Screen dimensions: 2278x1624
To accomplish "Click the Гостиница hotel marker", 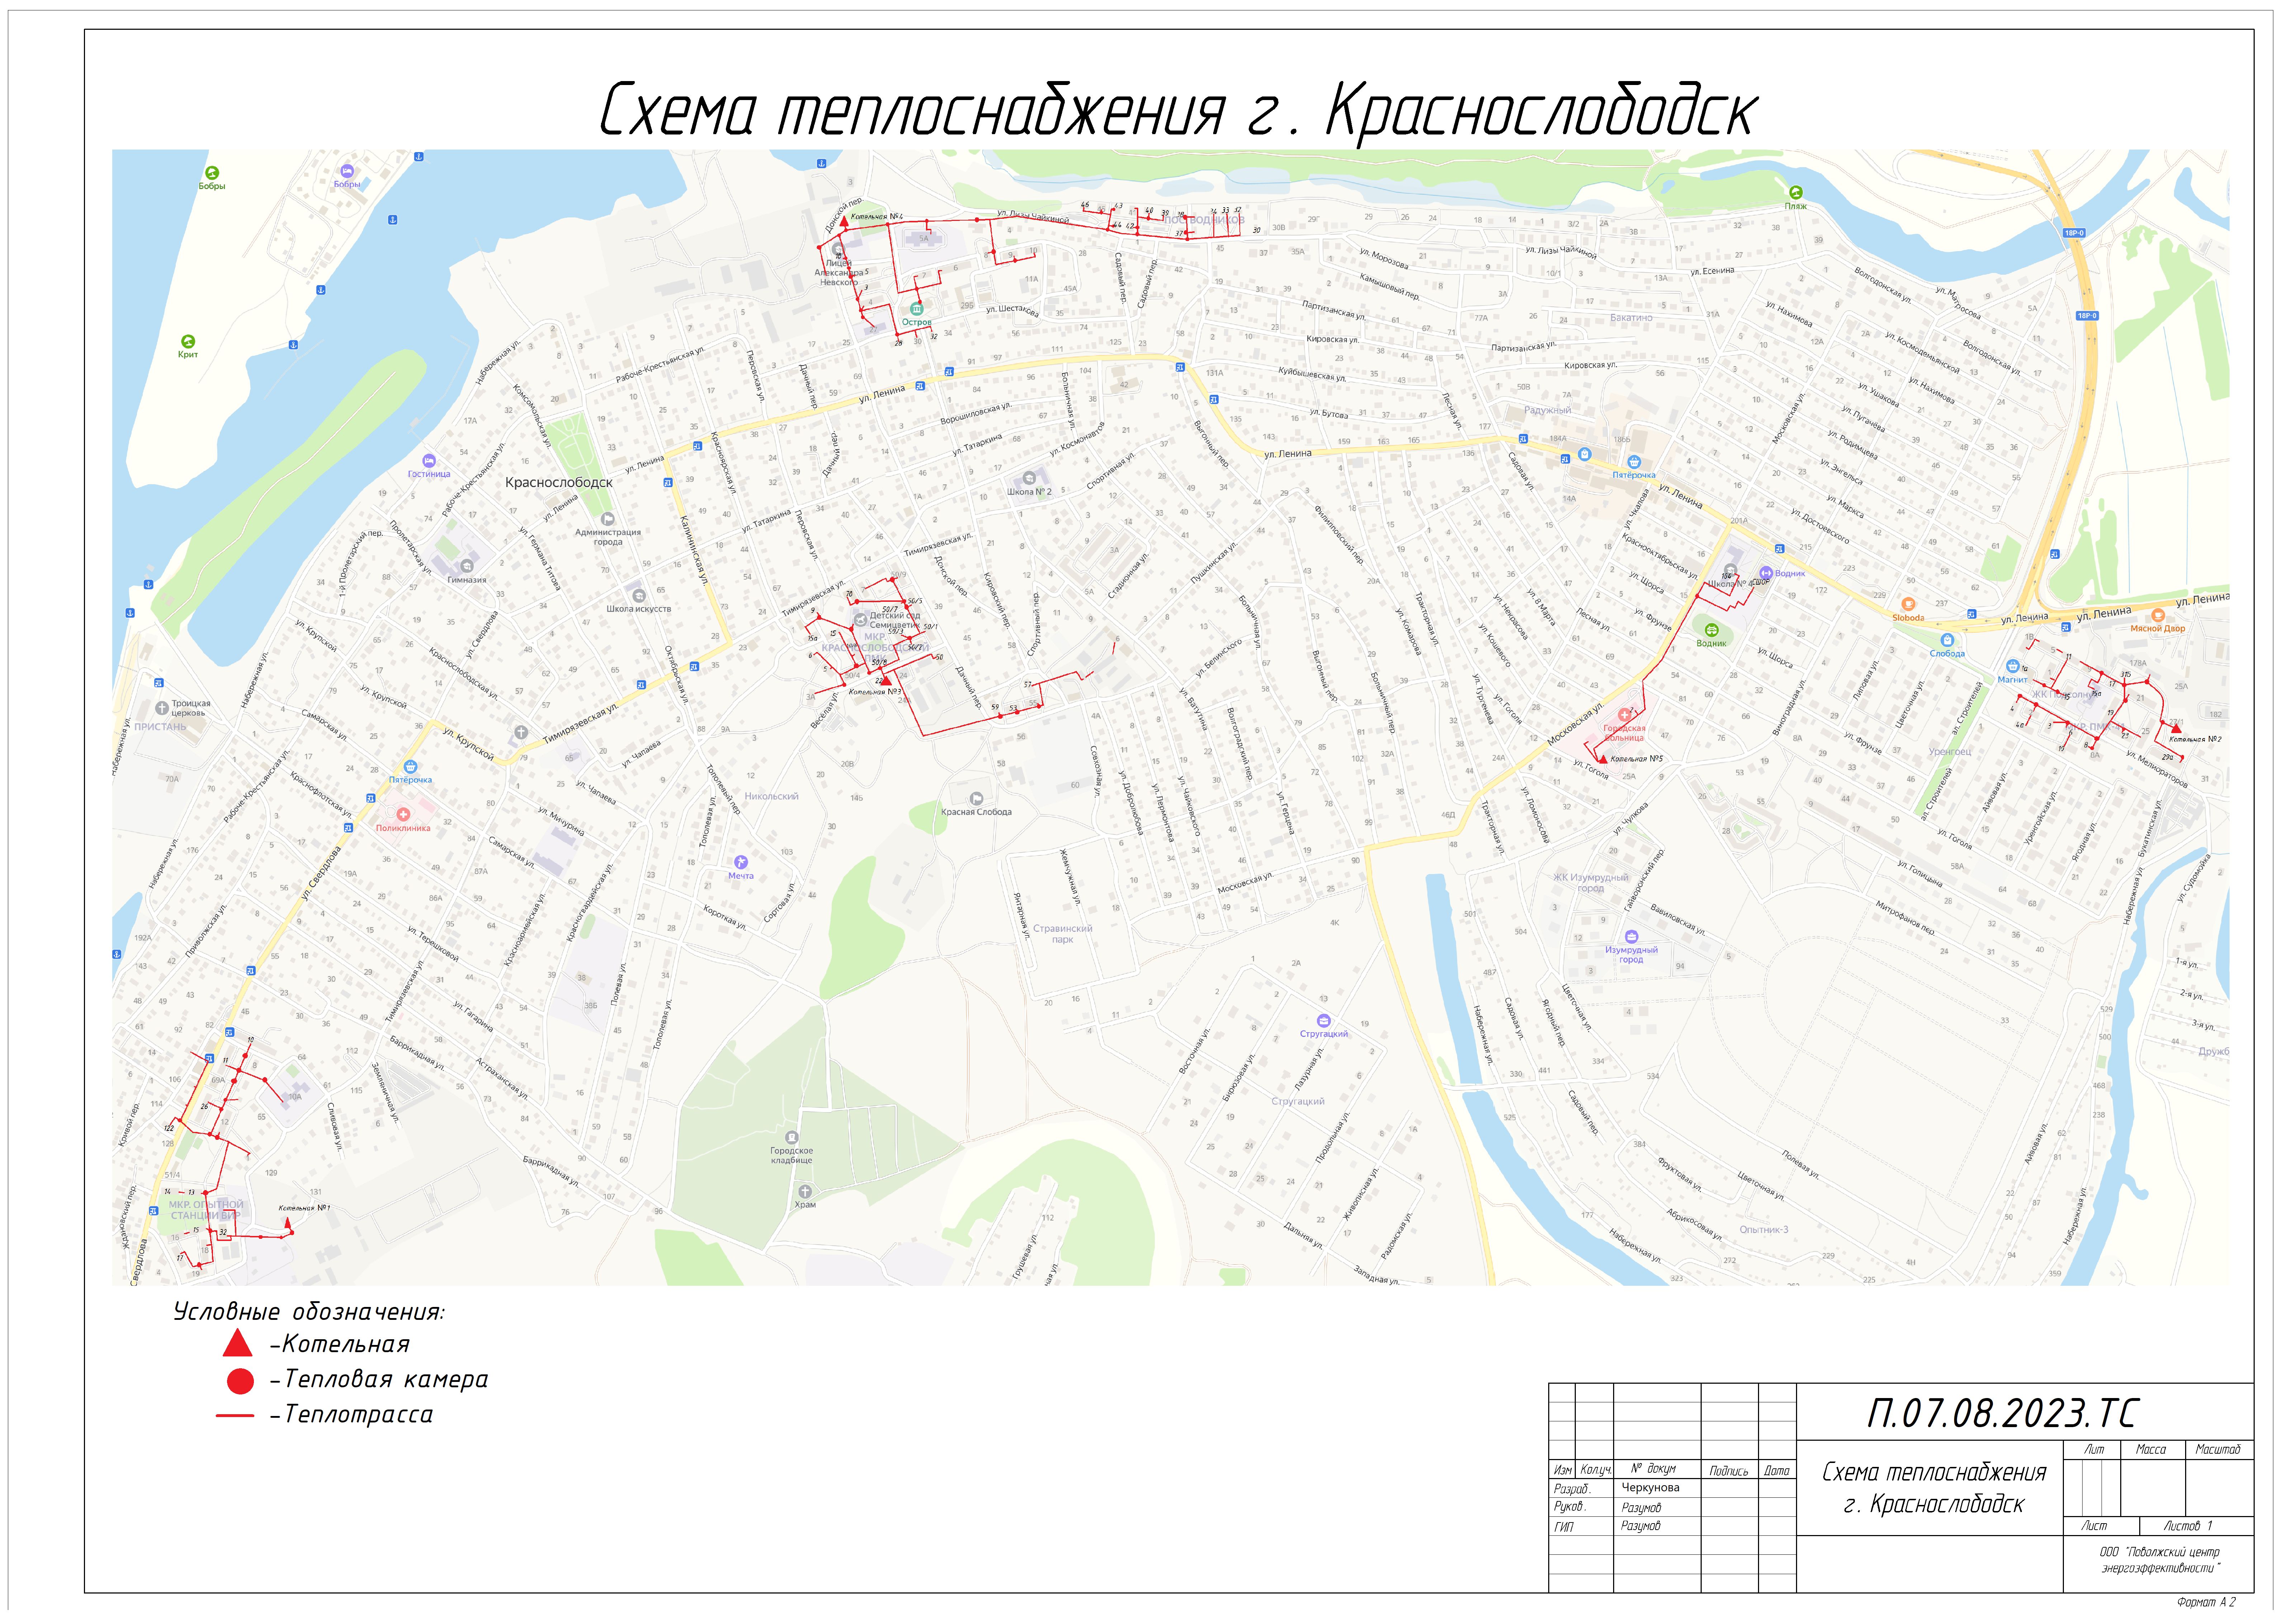I will [x=429, y=461].
